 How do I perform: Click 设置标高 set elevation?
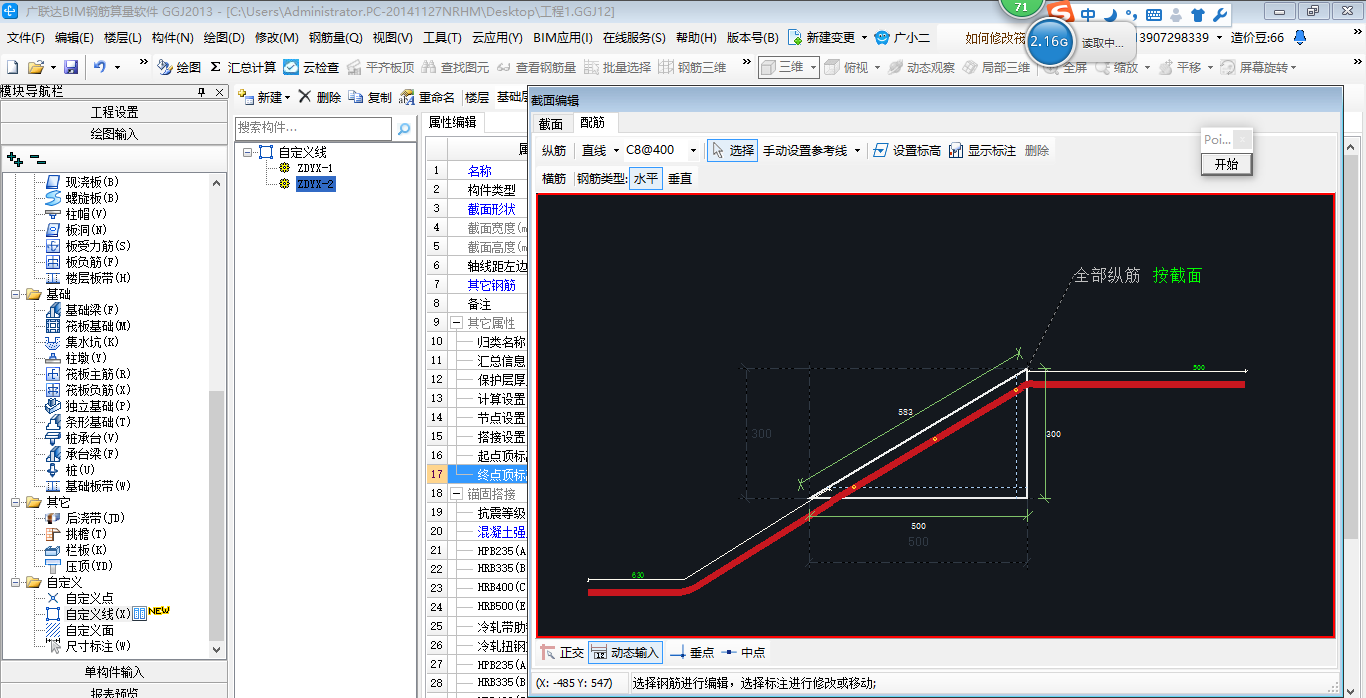(x=907, y=150)
